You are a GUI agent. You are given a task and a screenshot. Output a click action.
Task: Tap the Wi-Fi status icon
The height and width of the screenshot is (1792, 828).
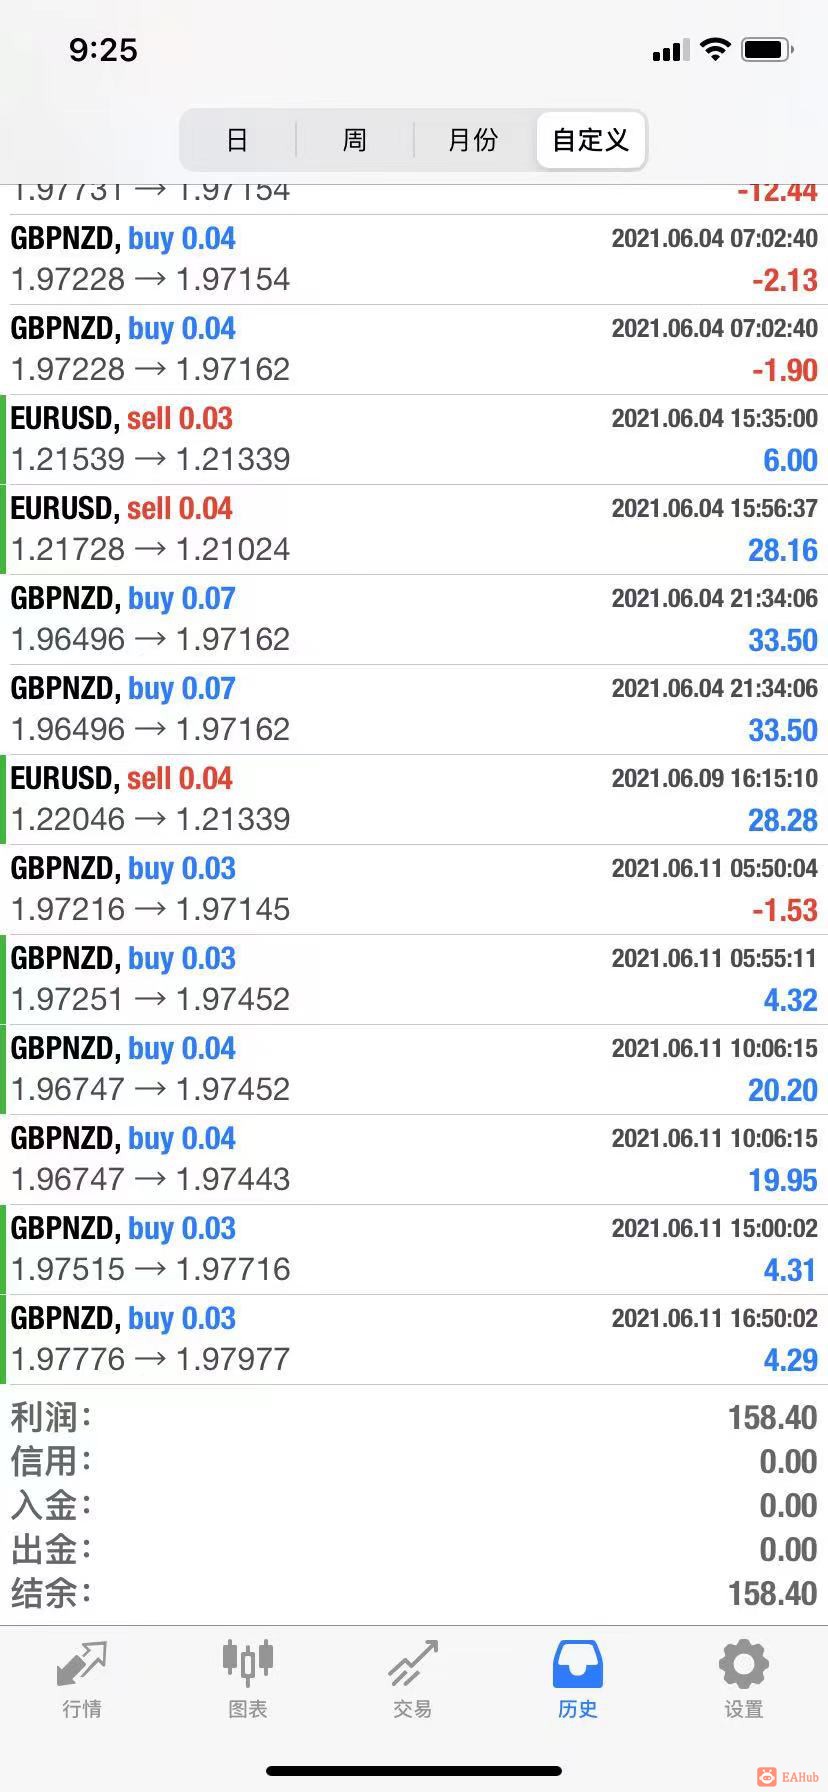click(715, 49)
